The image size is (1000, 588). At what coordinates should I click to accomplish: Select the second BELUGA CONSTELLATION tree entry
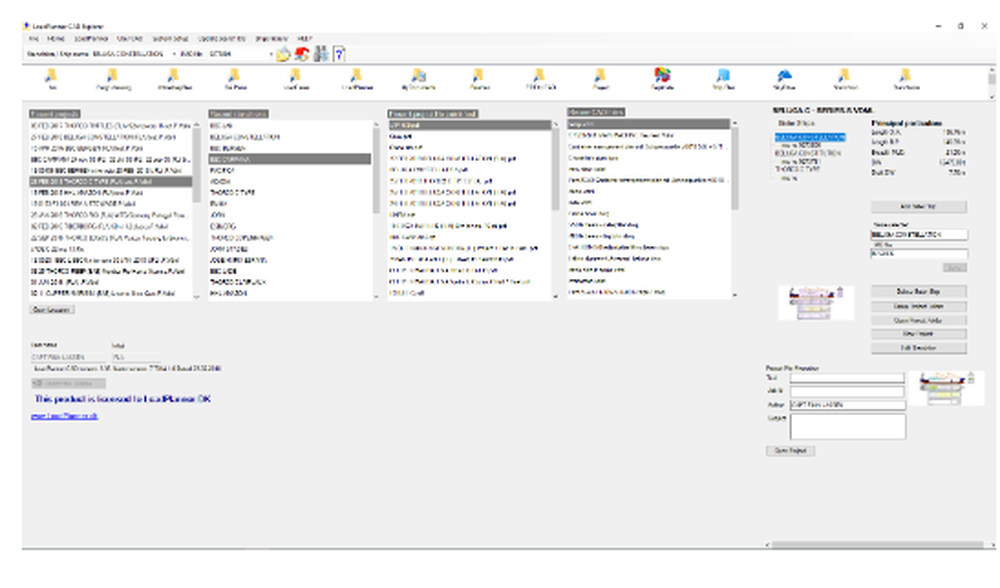pos(808,153)
